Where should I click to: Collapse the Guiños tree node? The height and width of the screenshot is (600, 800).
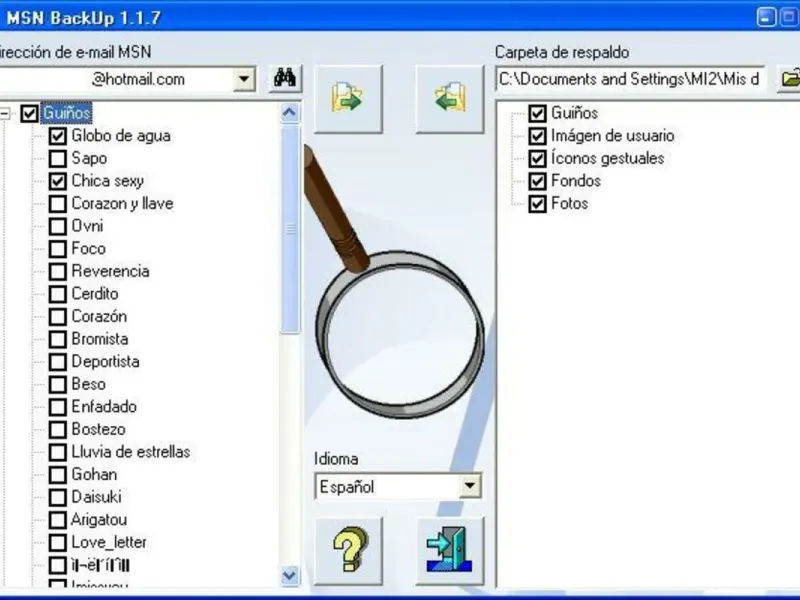click(x=5, y=113)
